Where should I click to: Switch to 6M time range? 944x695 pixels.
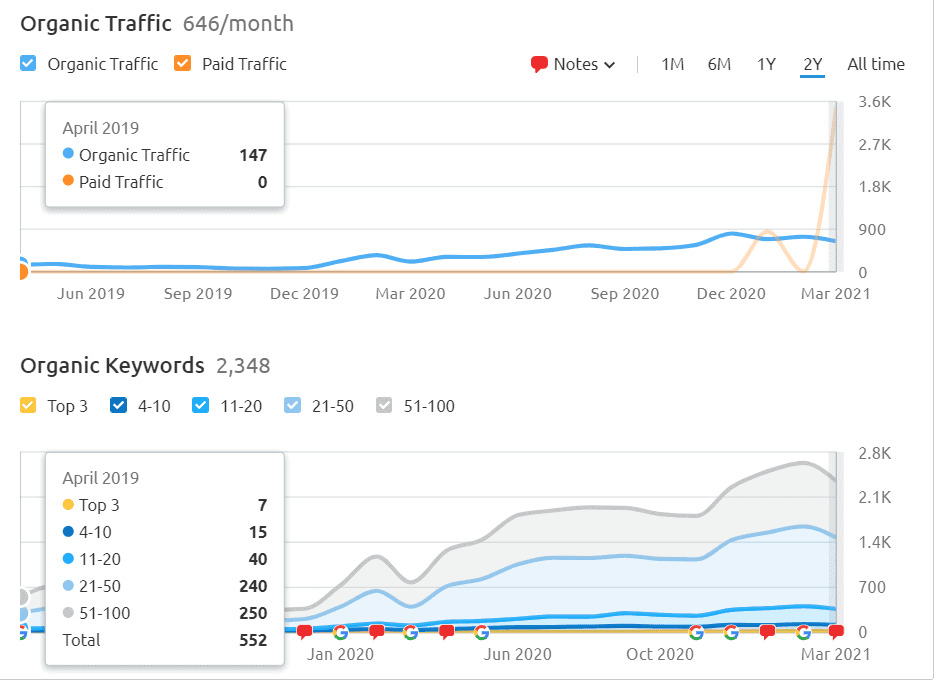(x=719, y=64)
